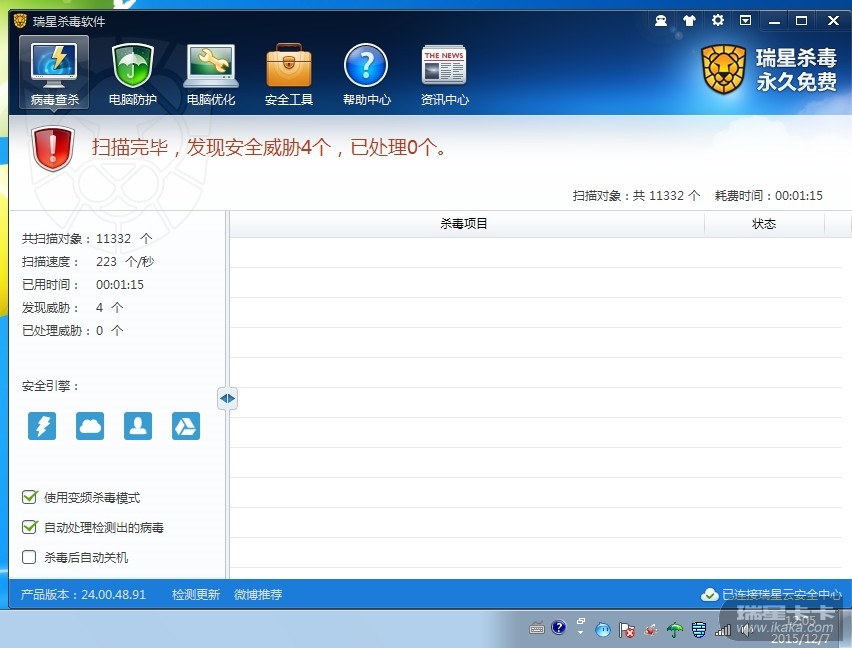Click the Rising lion logo
The width and height of the screenshot is (852, 648).
tap(723, 69)
